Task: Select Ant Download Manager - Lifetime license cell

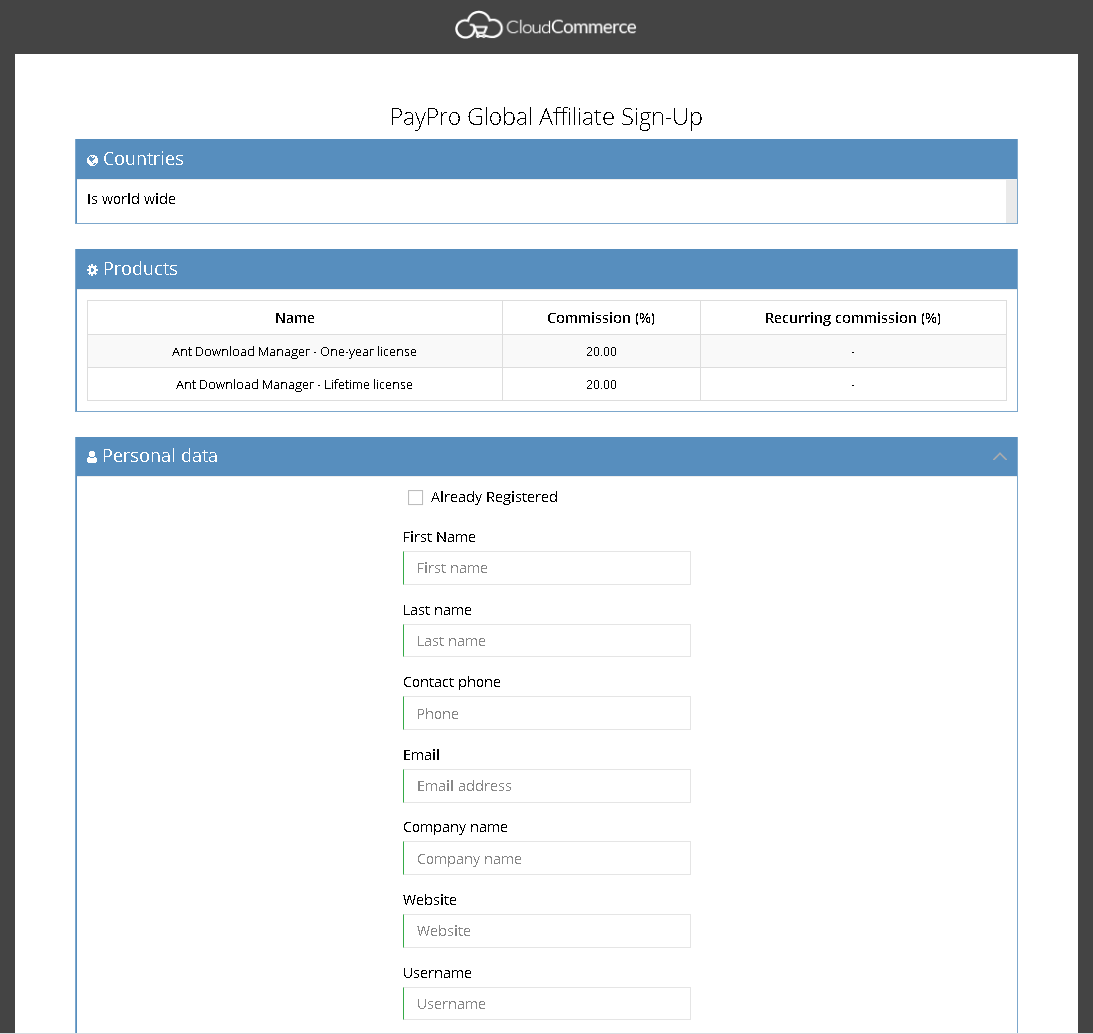Action: coord(295,384)
